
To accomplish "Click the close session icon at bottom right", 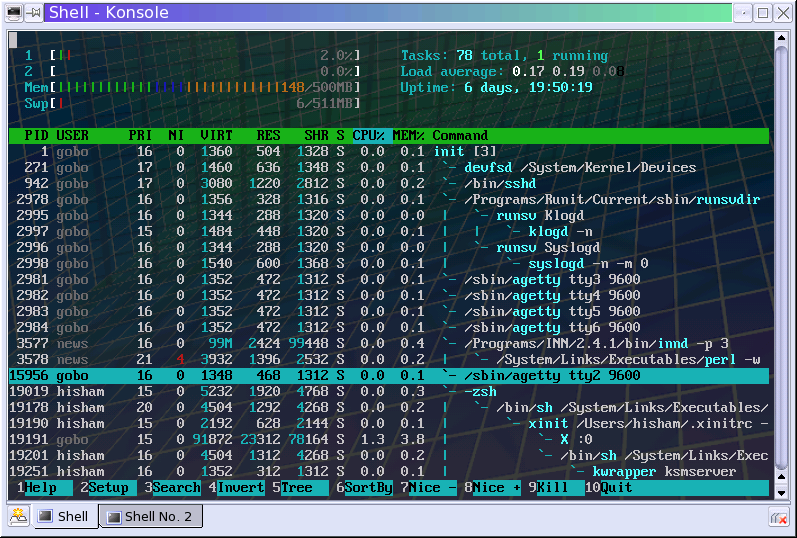I will point(779,518).
